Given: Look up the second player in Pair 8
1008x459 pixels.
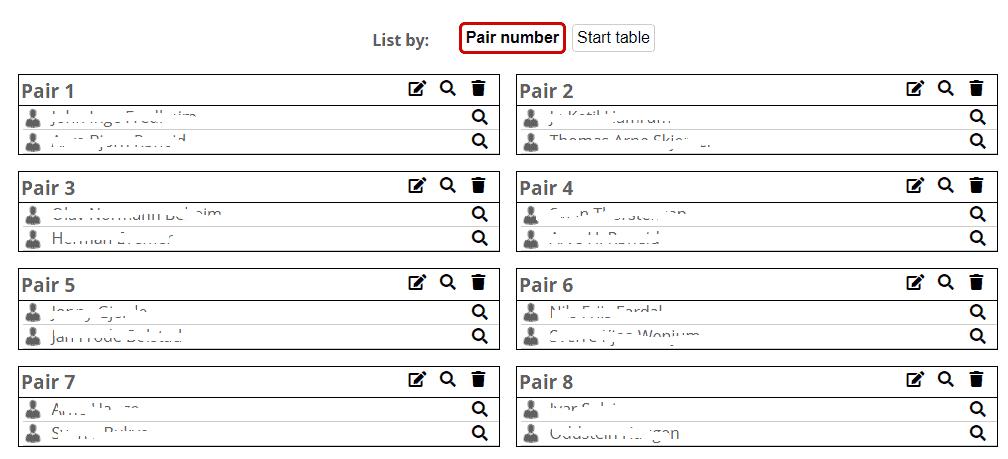Looking at the screenshot, I should pyautogui.click(x=977, y=433).
